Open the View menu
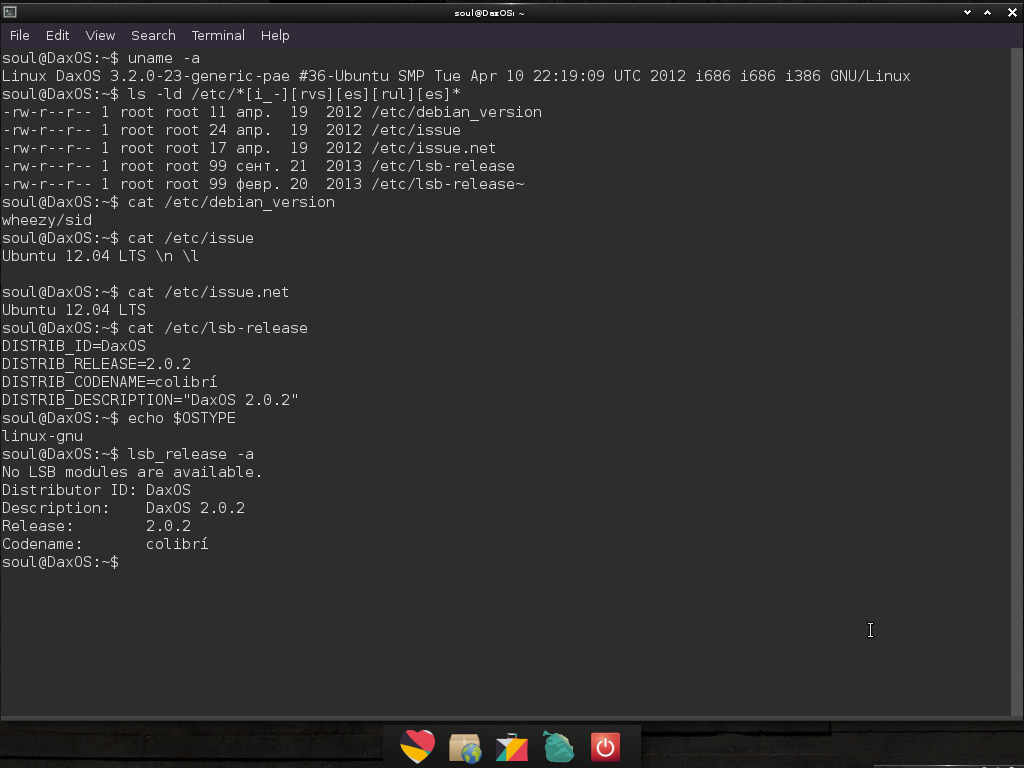 pyautogui.click(x=100, y=35)
